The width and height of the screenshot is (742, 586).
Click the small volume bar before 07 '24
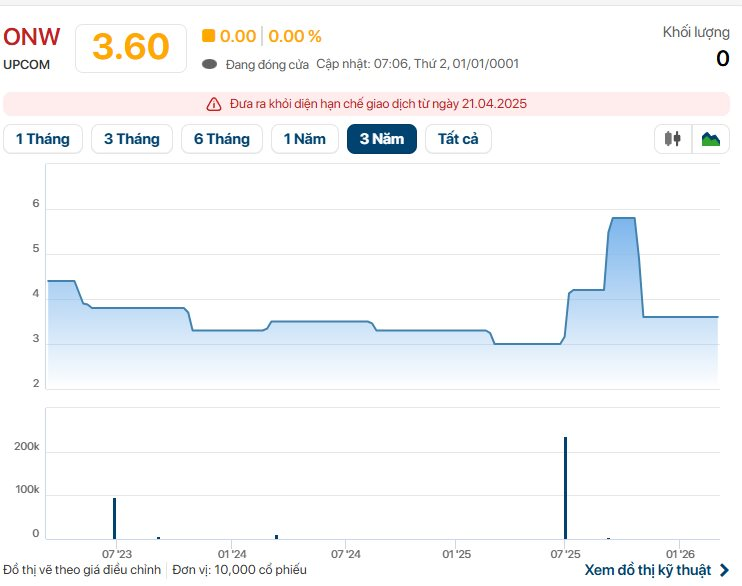pos(277,537)
